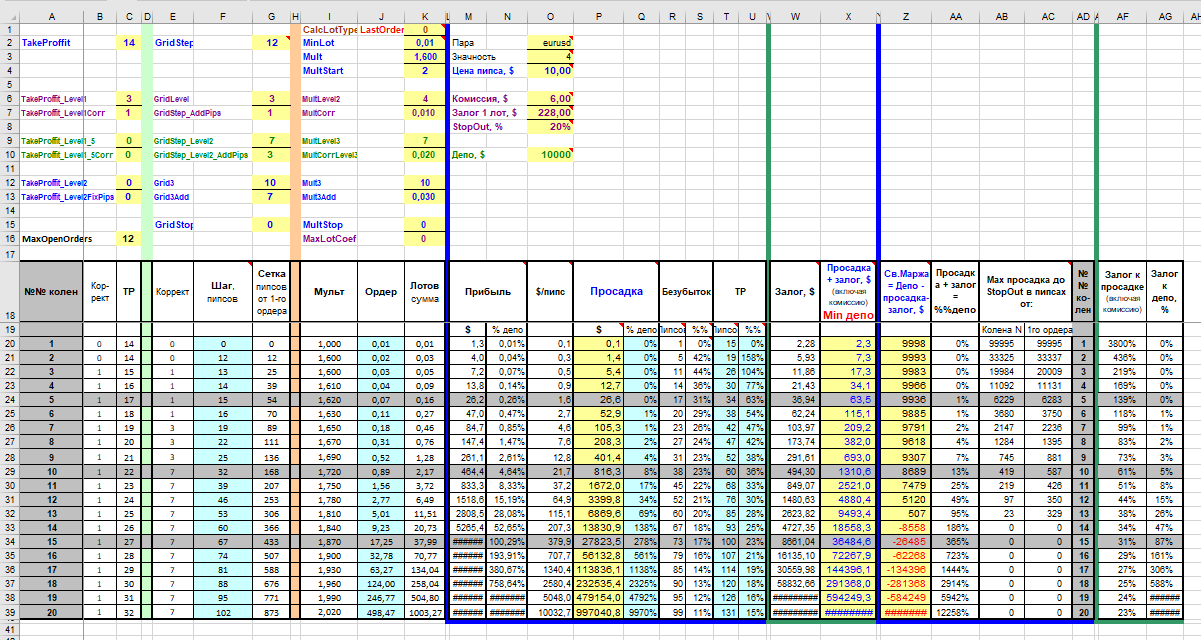1201x640 pixels.
Task: Select the negative margin cell -8558
Action: point(905,529)
